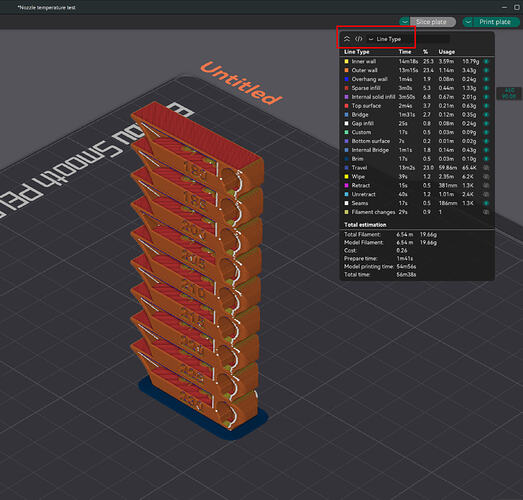Click the purple Internal solid infill swatch

click(346, 97)
